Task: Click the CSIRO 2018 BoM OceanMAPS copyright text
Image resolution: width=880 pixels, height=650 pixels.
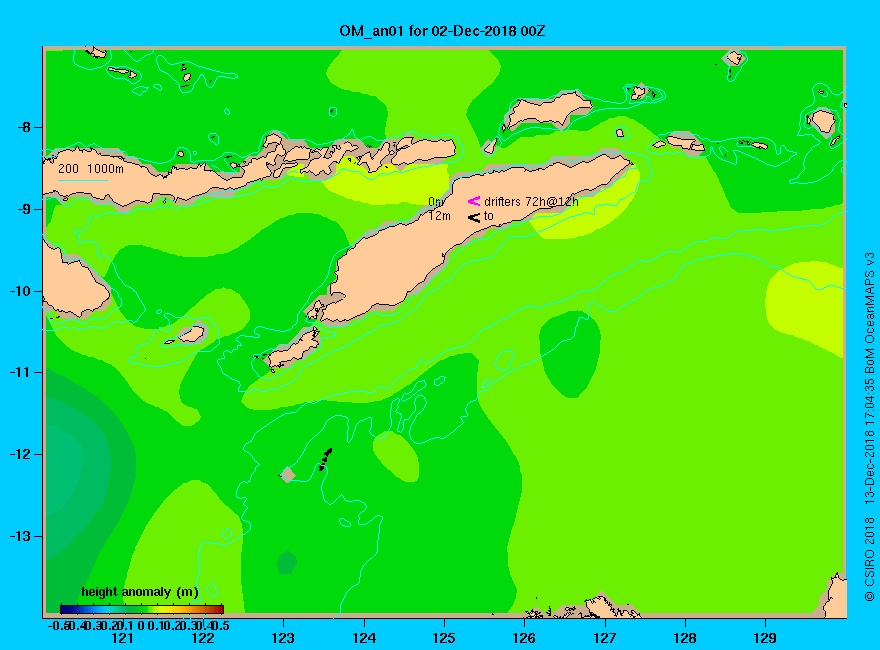Action: (x=869, y=427)
